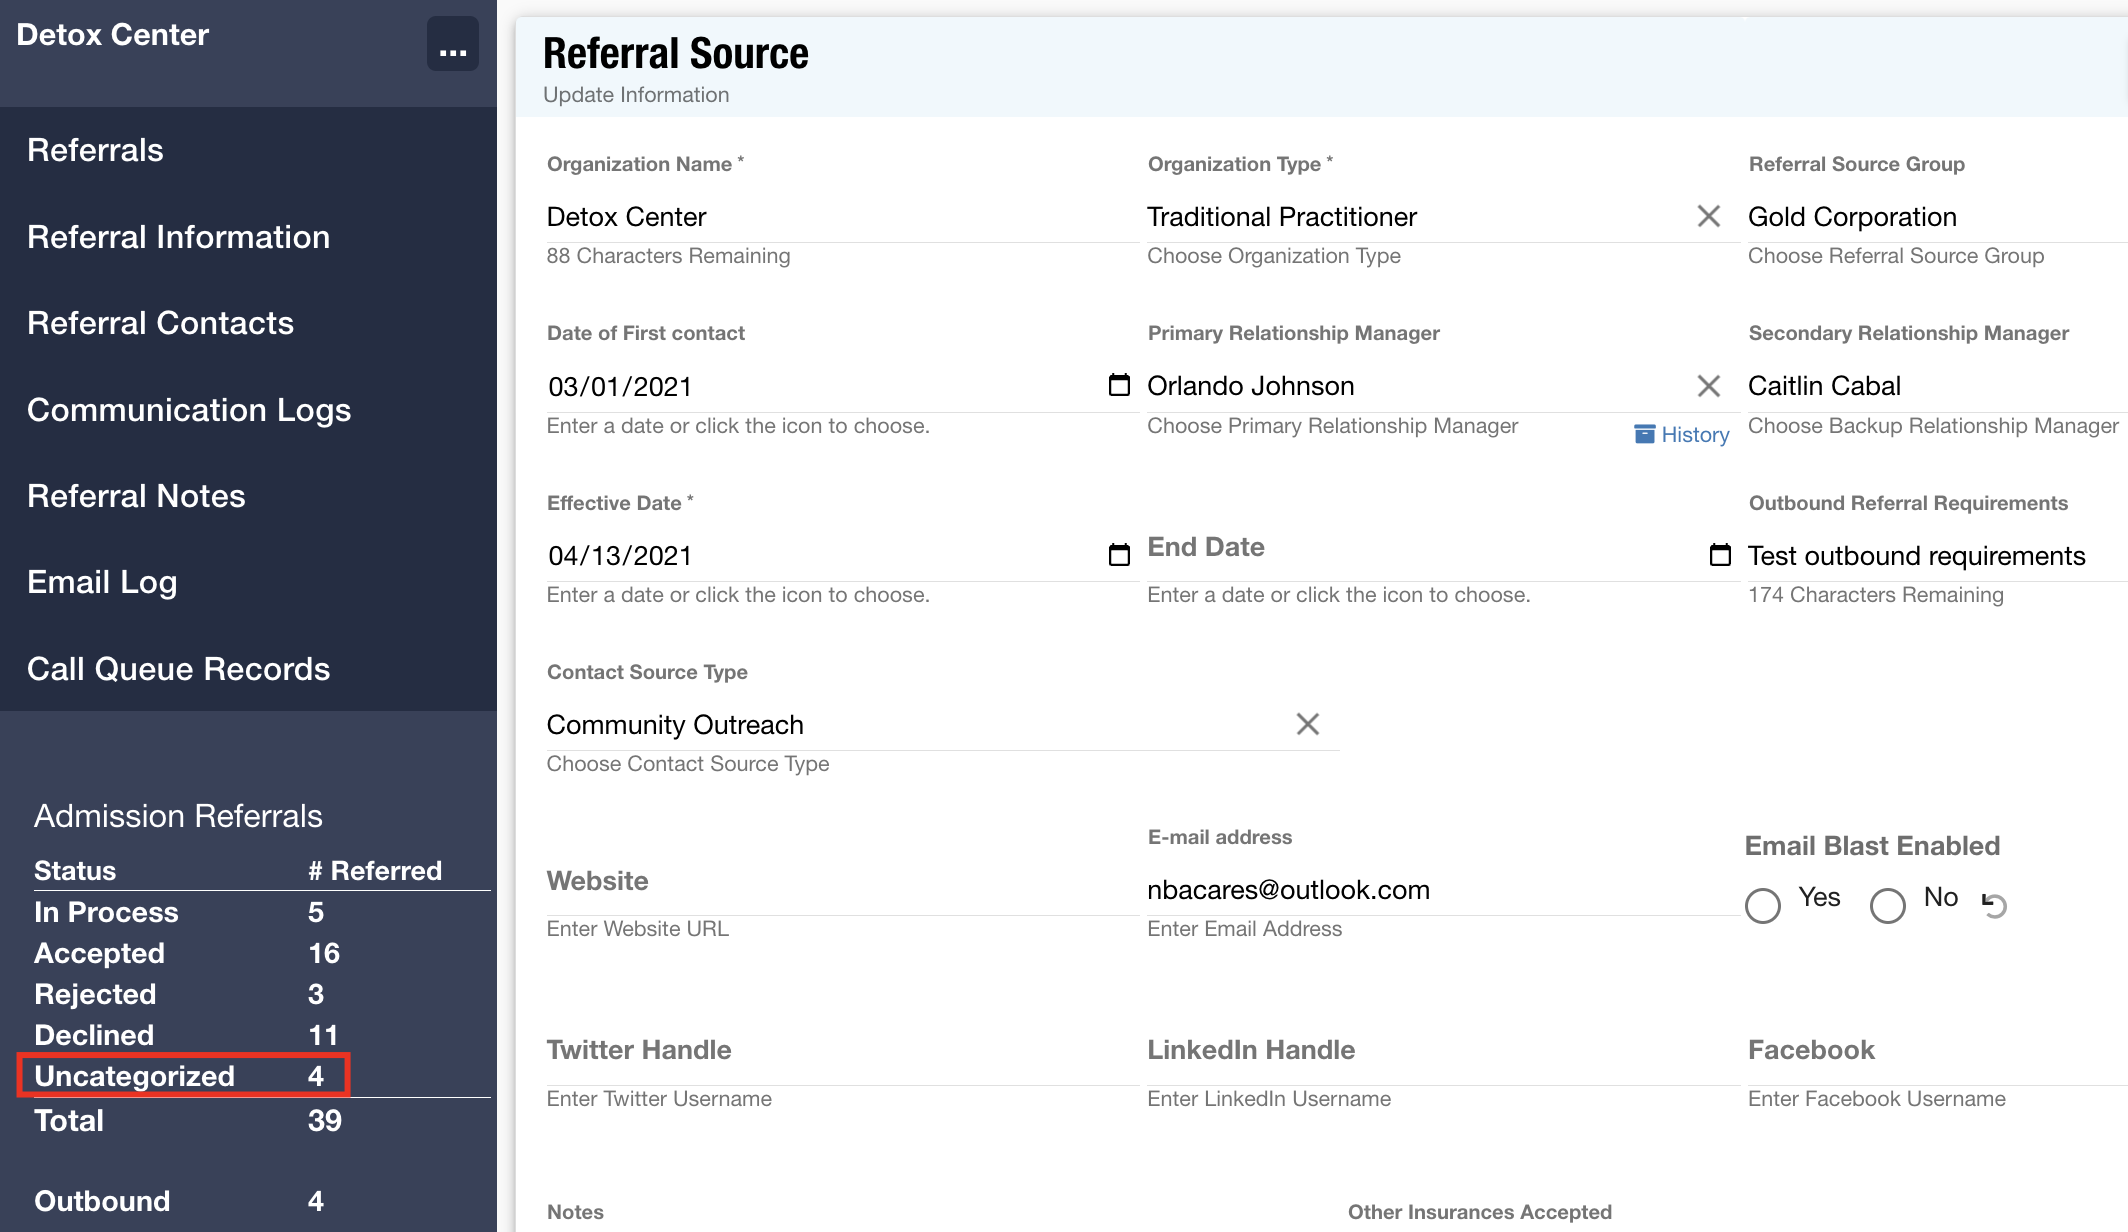Select Yes for Email Blast Enabled
Image resolution: width=2128 pixels, height=1232 pixels.
pos(1763,905)
